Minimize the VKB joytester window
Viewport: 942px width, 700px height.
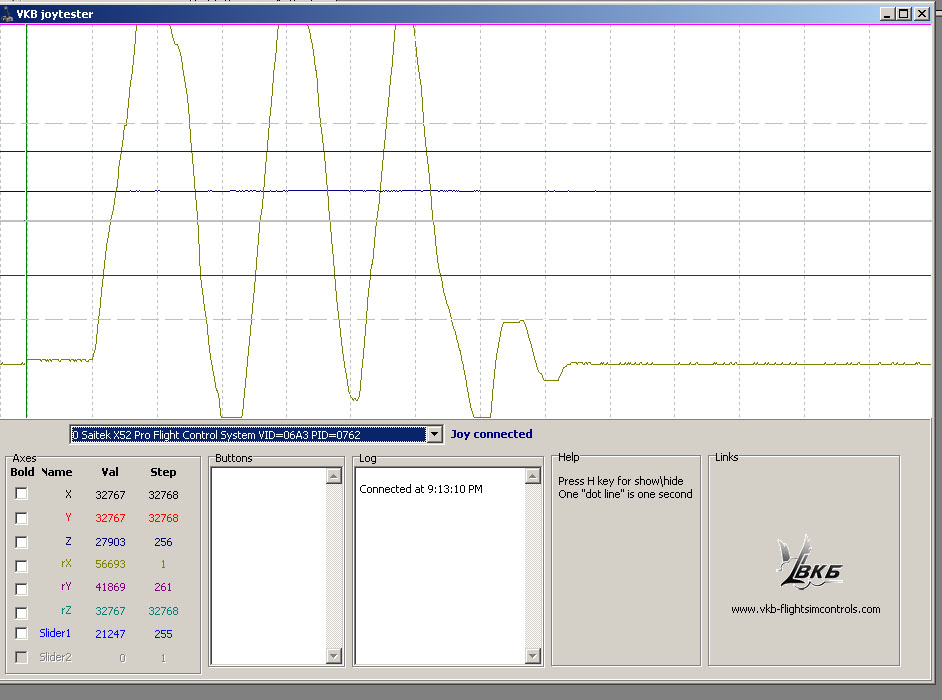coord(887,13)
